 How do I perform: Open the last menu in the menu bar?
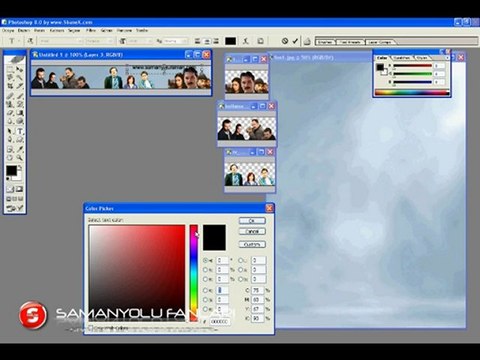click(142, 30)
